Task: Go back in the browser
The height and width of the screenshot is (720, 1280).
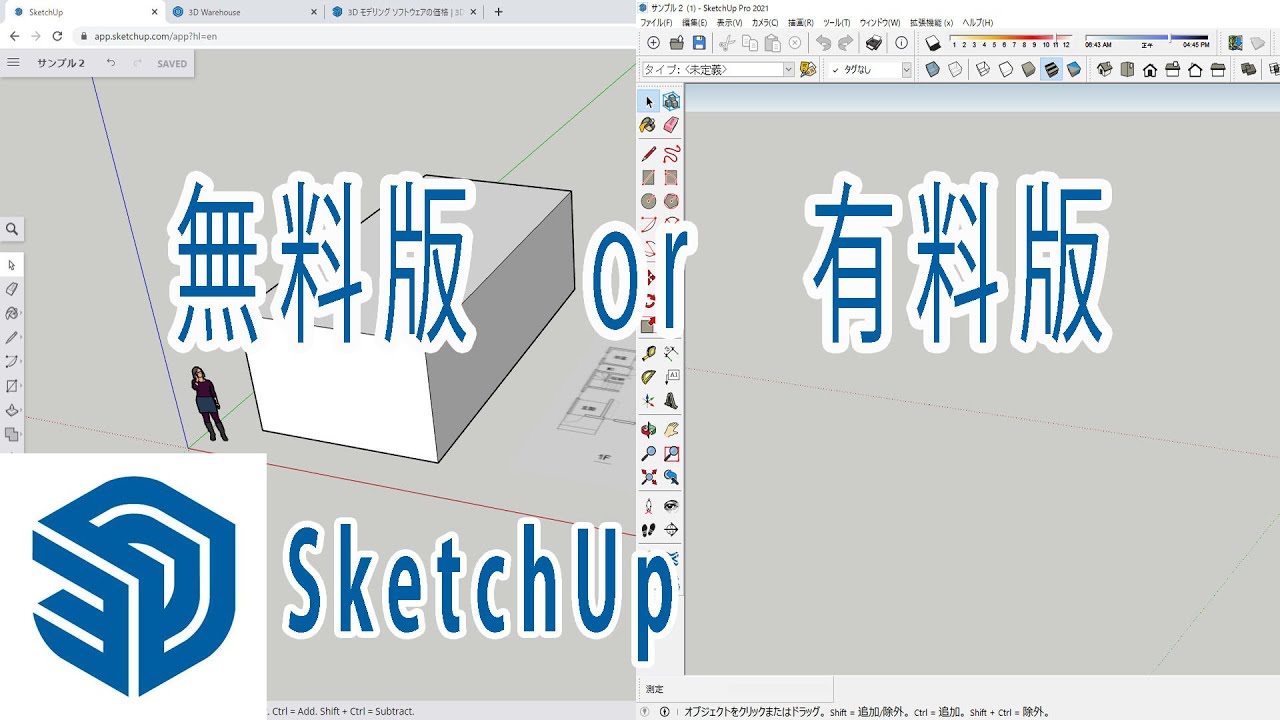Action: pyautogui.click(x=14, y=36)
